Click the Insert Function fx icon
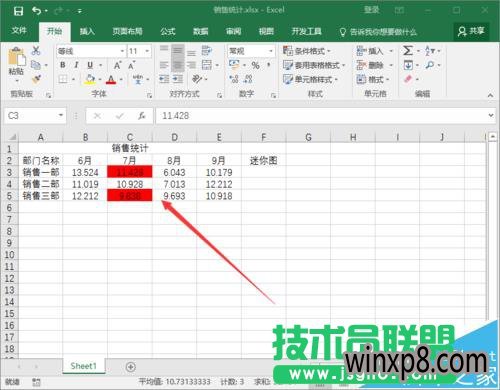 pyautogui.click(x=142, y=116)
